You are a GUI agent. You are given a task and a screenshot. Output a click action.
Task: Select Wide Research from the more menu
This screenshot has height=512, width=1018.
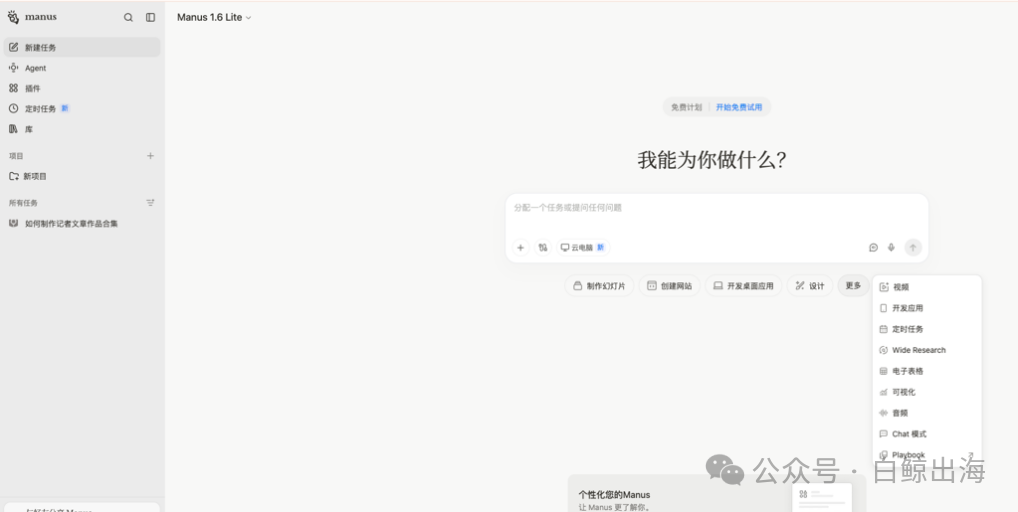click(926, 350)
